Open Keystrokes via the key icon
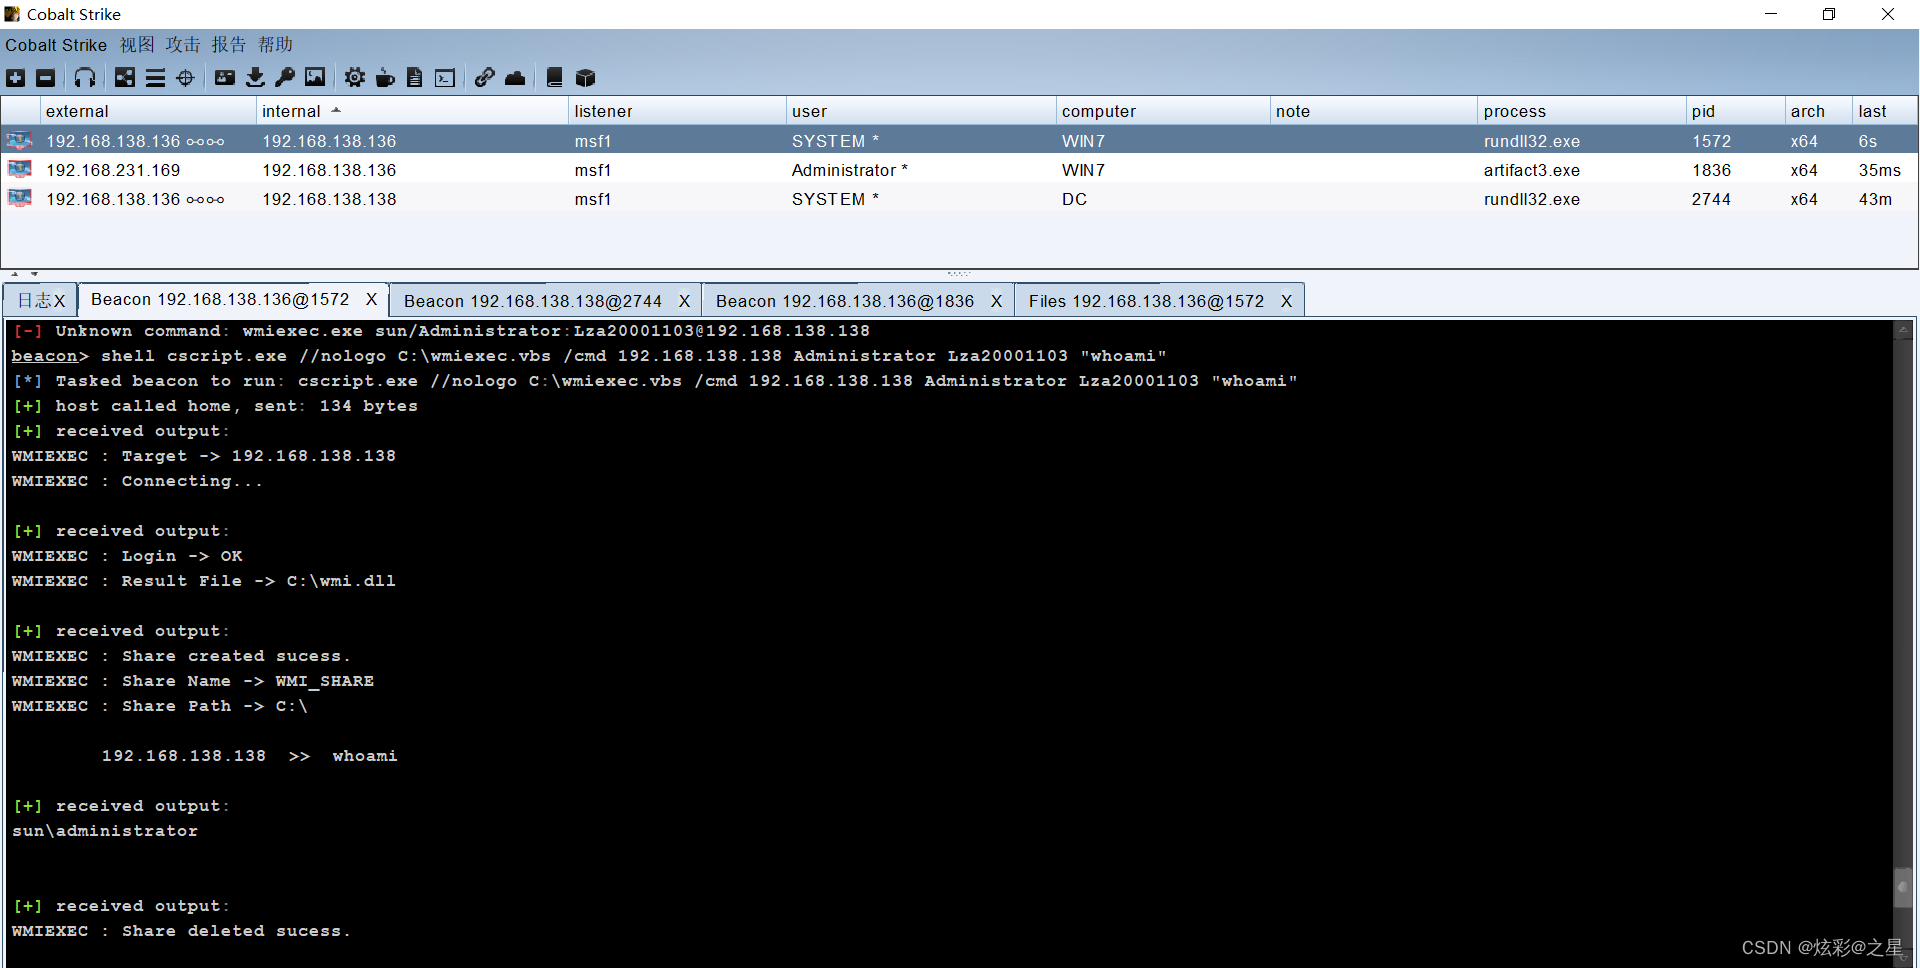1920x968 pixels. click(285, 78)
